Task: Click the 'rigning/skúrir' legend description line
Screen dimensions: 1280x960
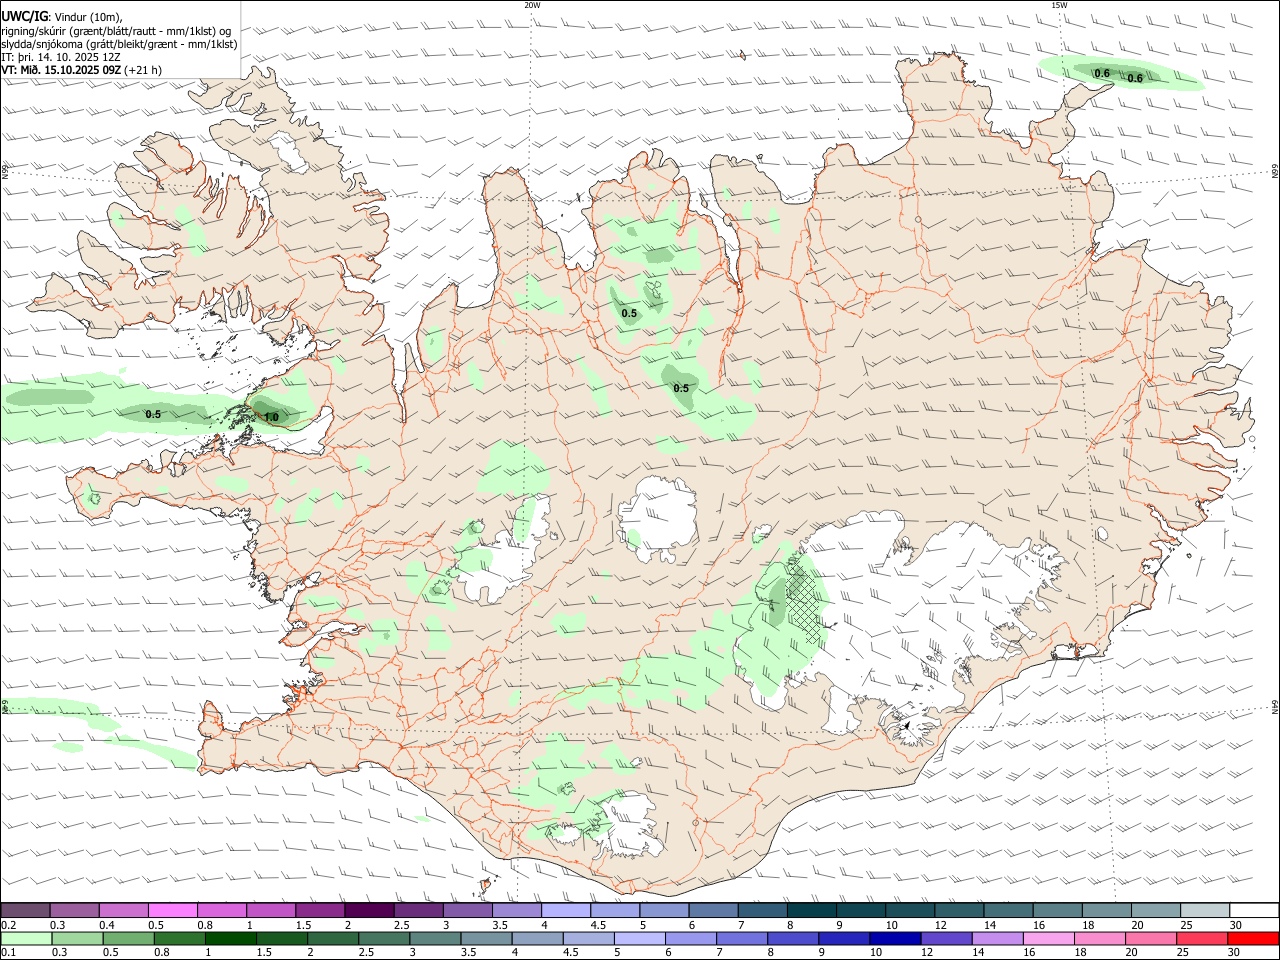Action: coord(116,30)
